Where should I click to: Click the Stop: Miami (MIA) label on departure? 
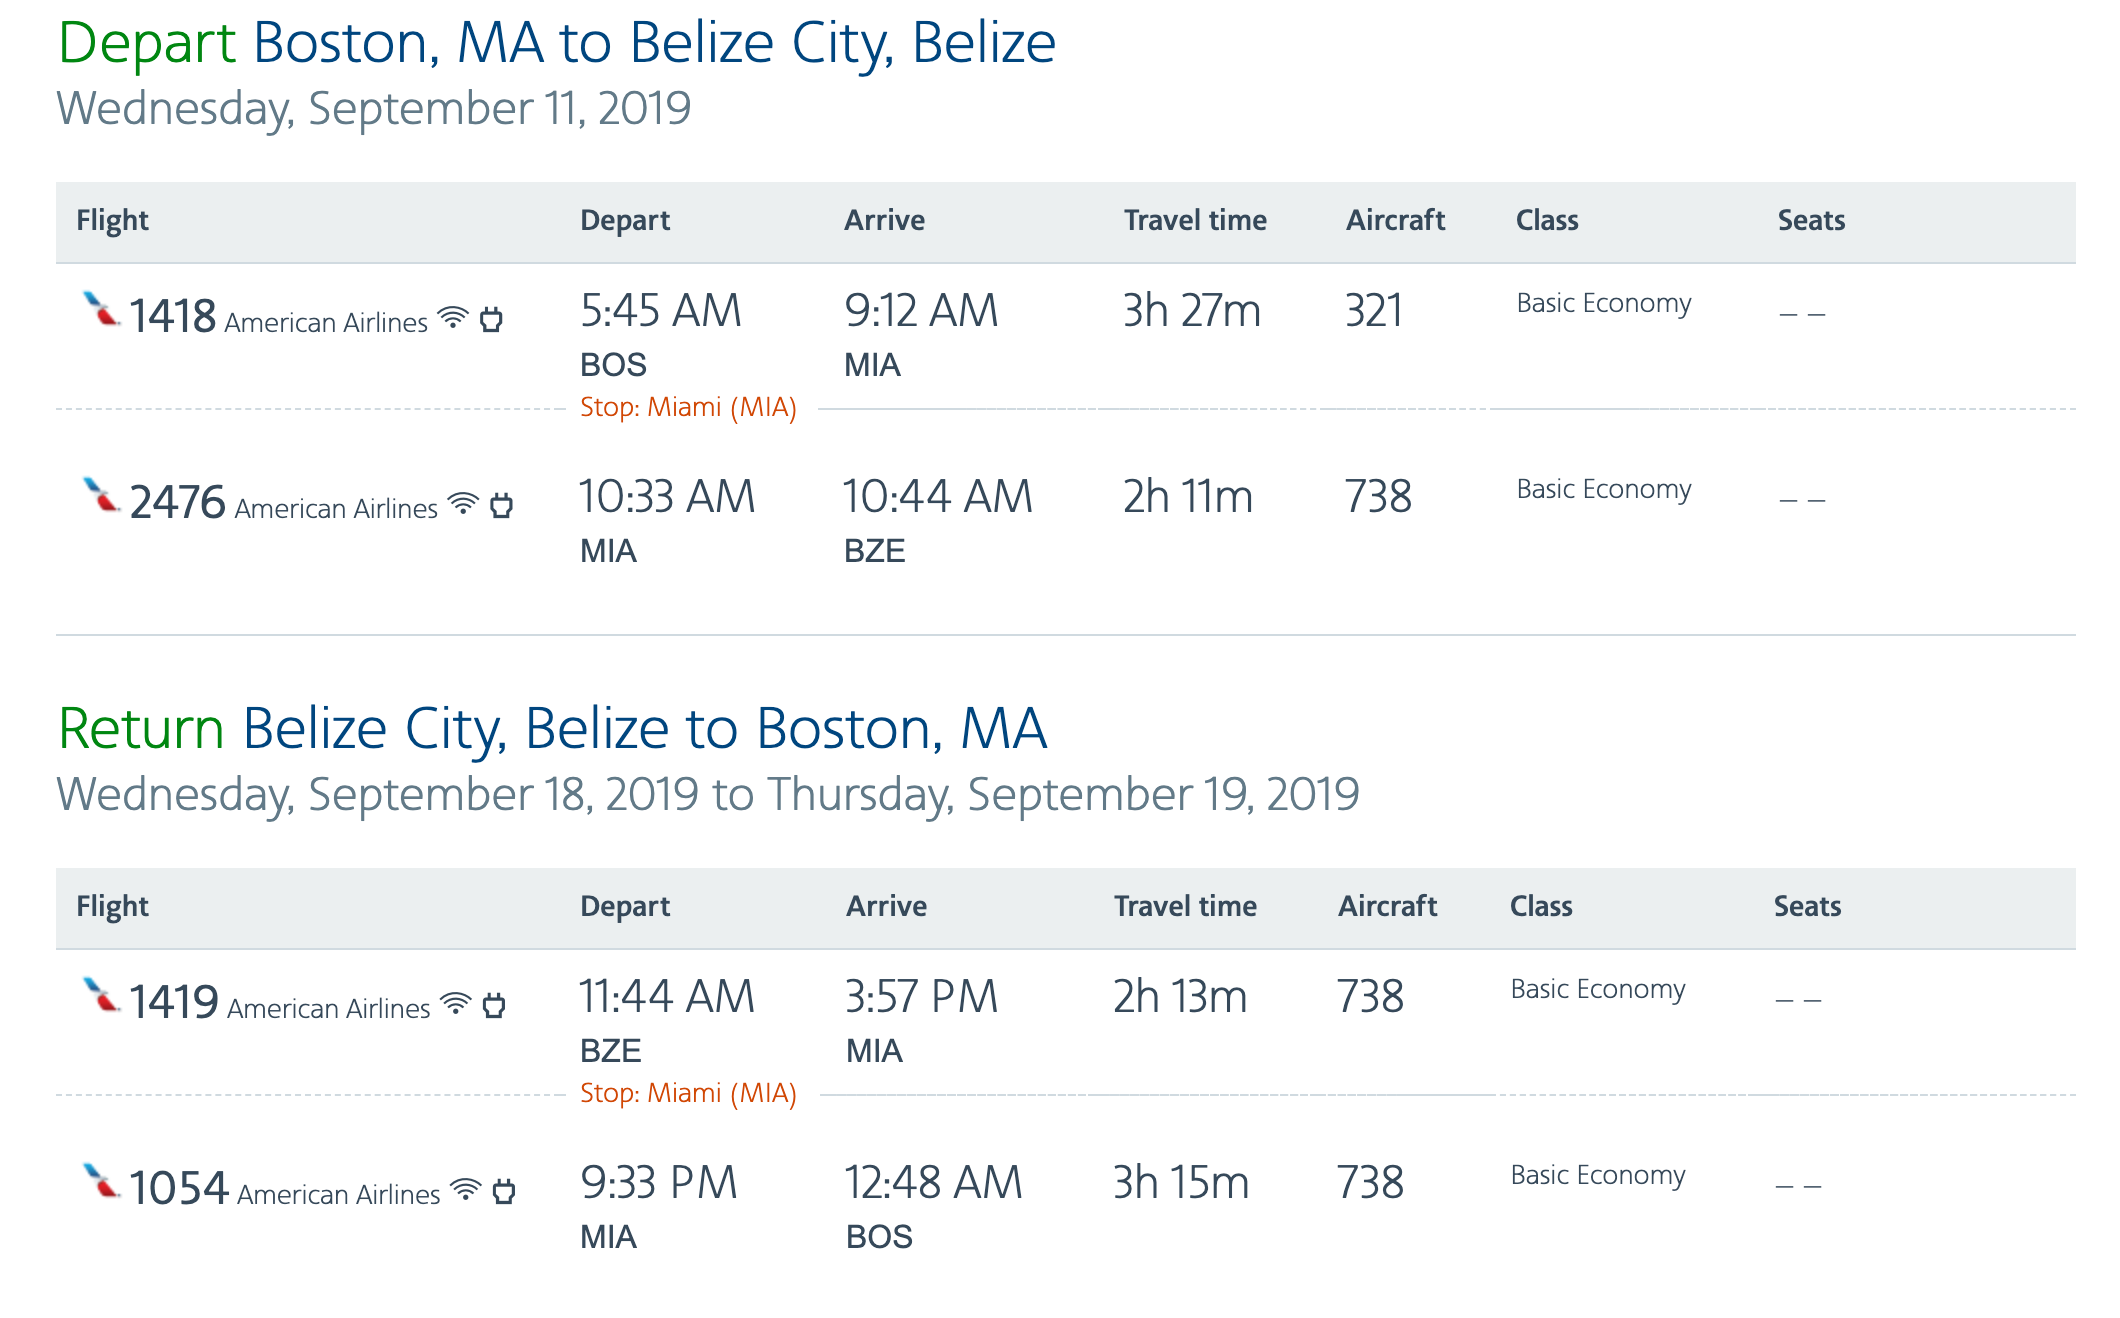pos(688,408)
